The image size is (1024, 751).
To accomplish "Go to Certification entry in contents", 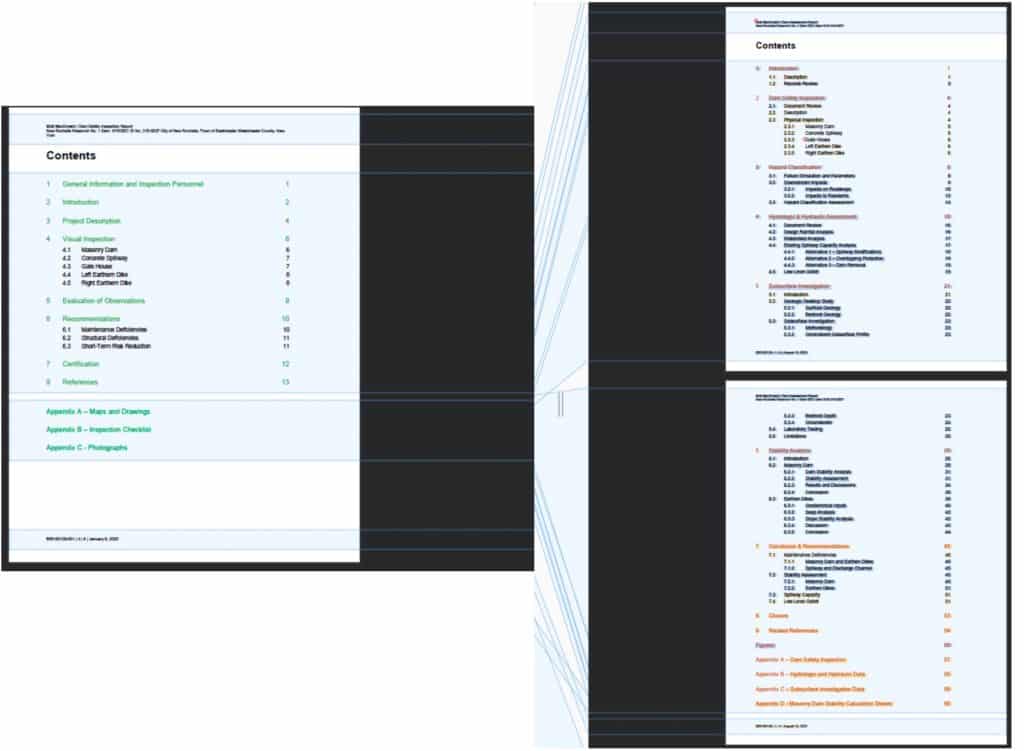I will 80,365.
